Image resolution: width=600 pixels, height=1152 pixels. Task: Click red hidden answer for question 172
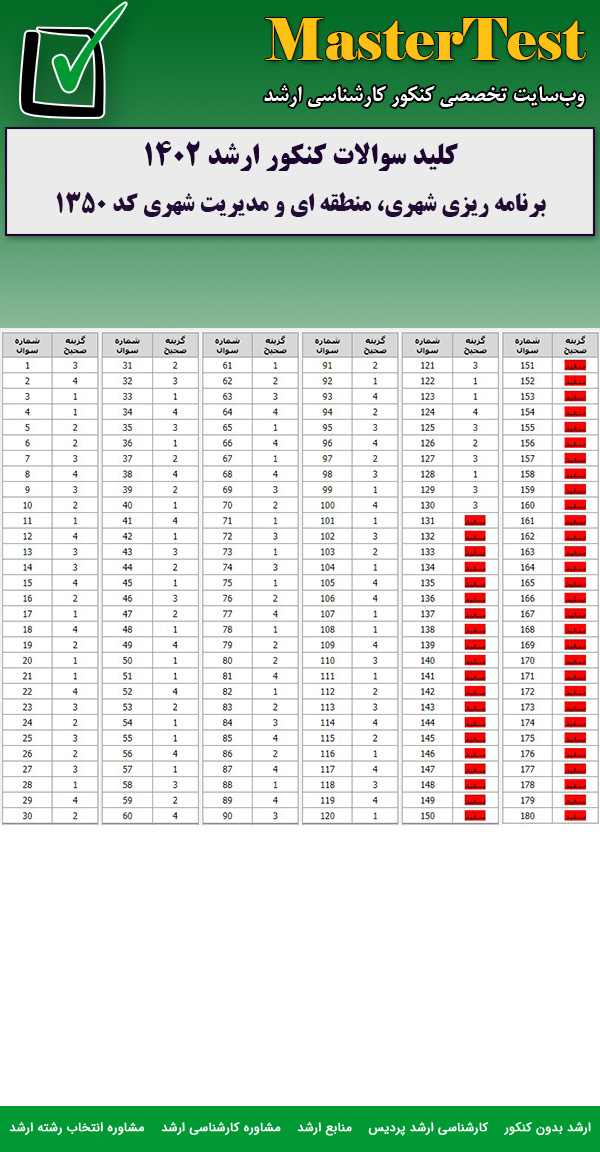click(575, 692)
